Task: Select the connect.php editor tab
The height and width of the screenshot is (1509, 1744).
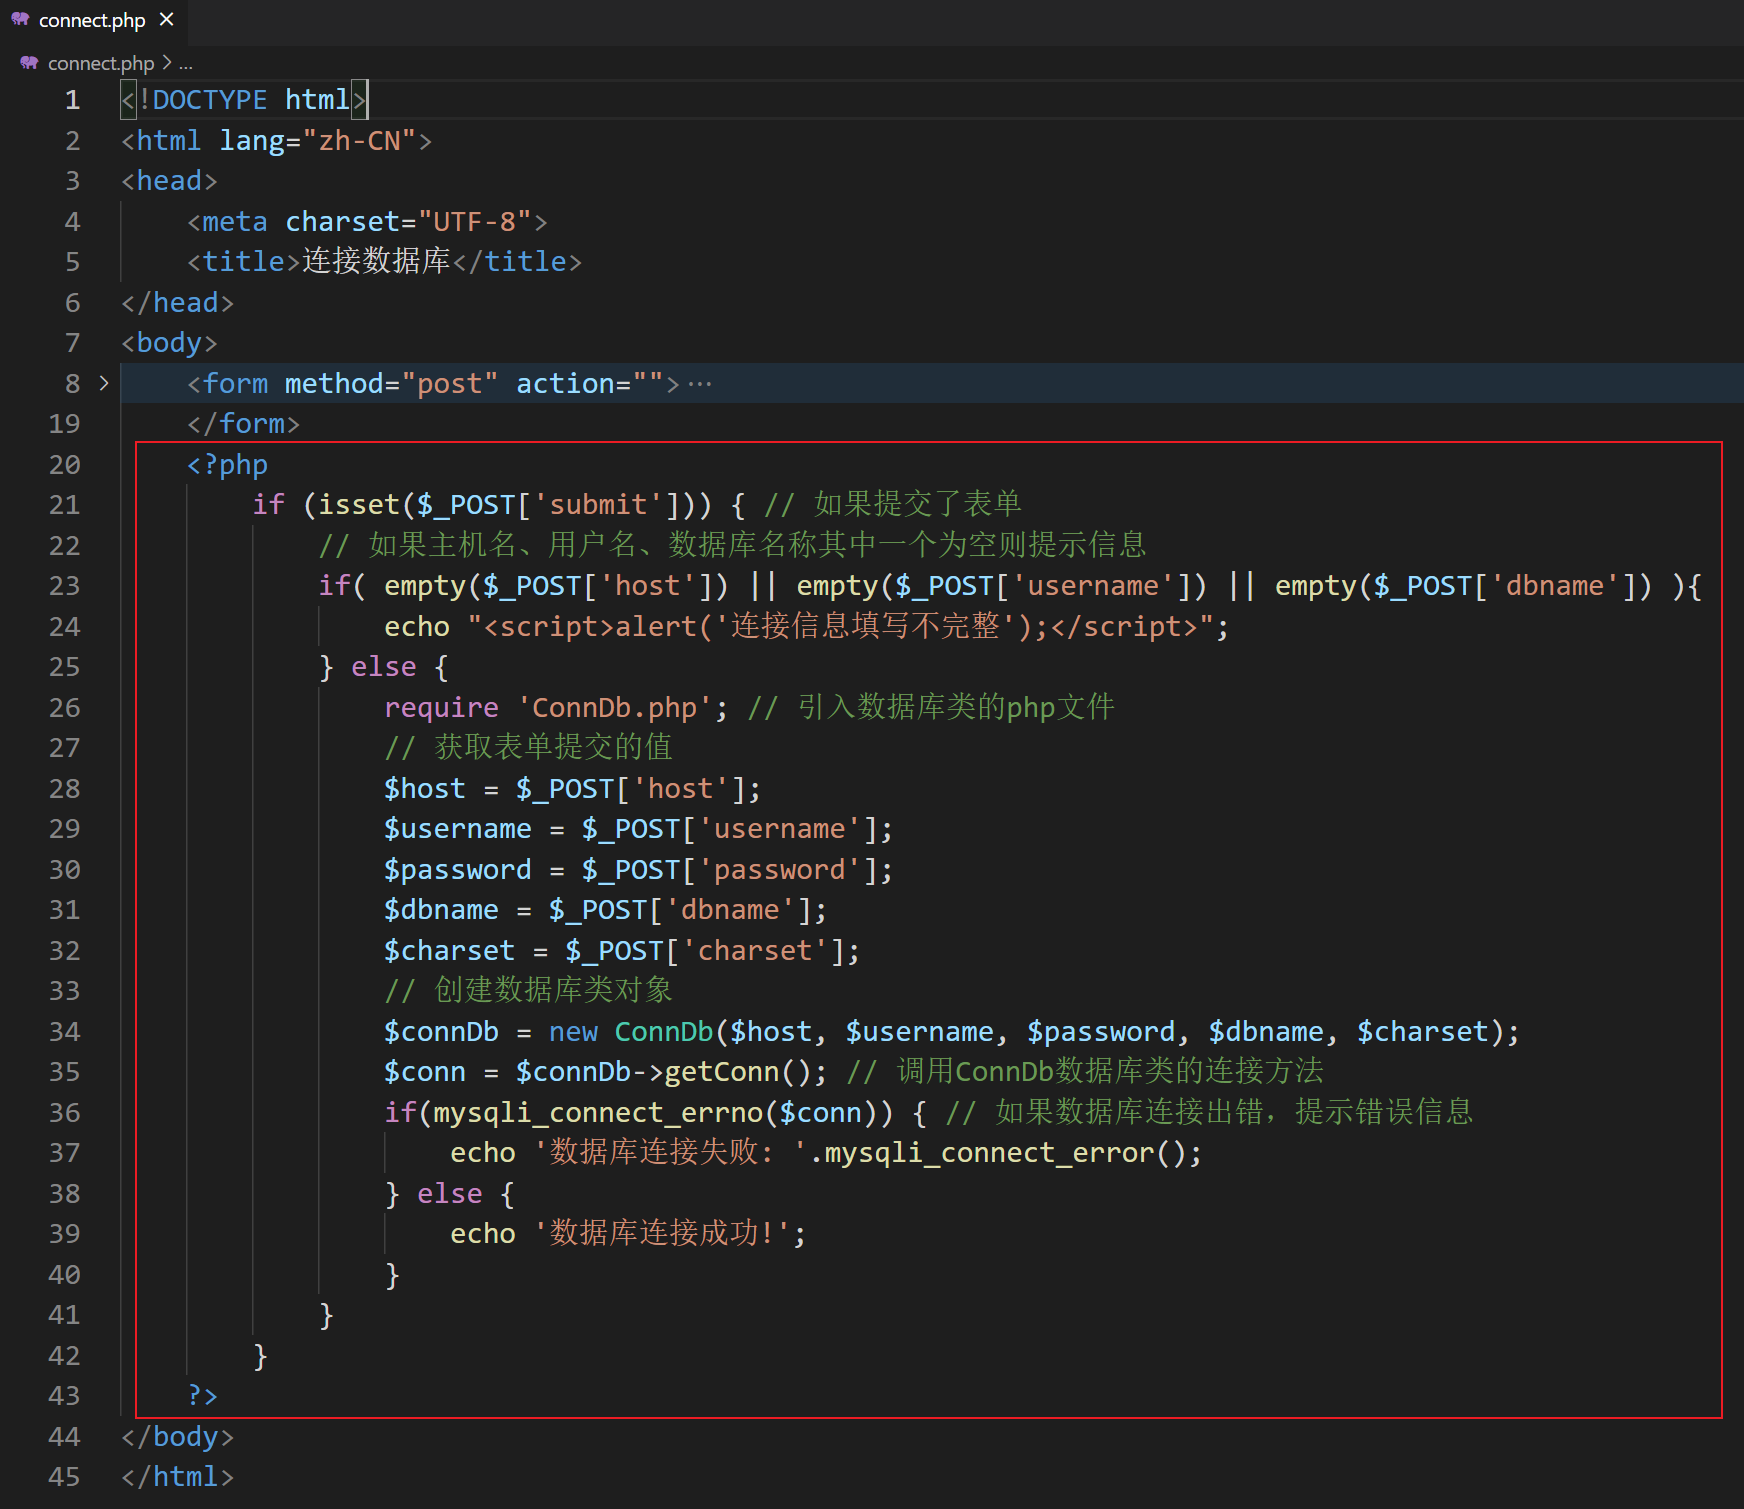Action: click(92, 21)
